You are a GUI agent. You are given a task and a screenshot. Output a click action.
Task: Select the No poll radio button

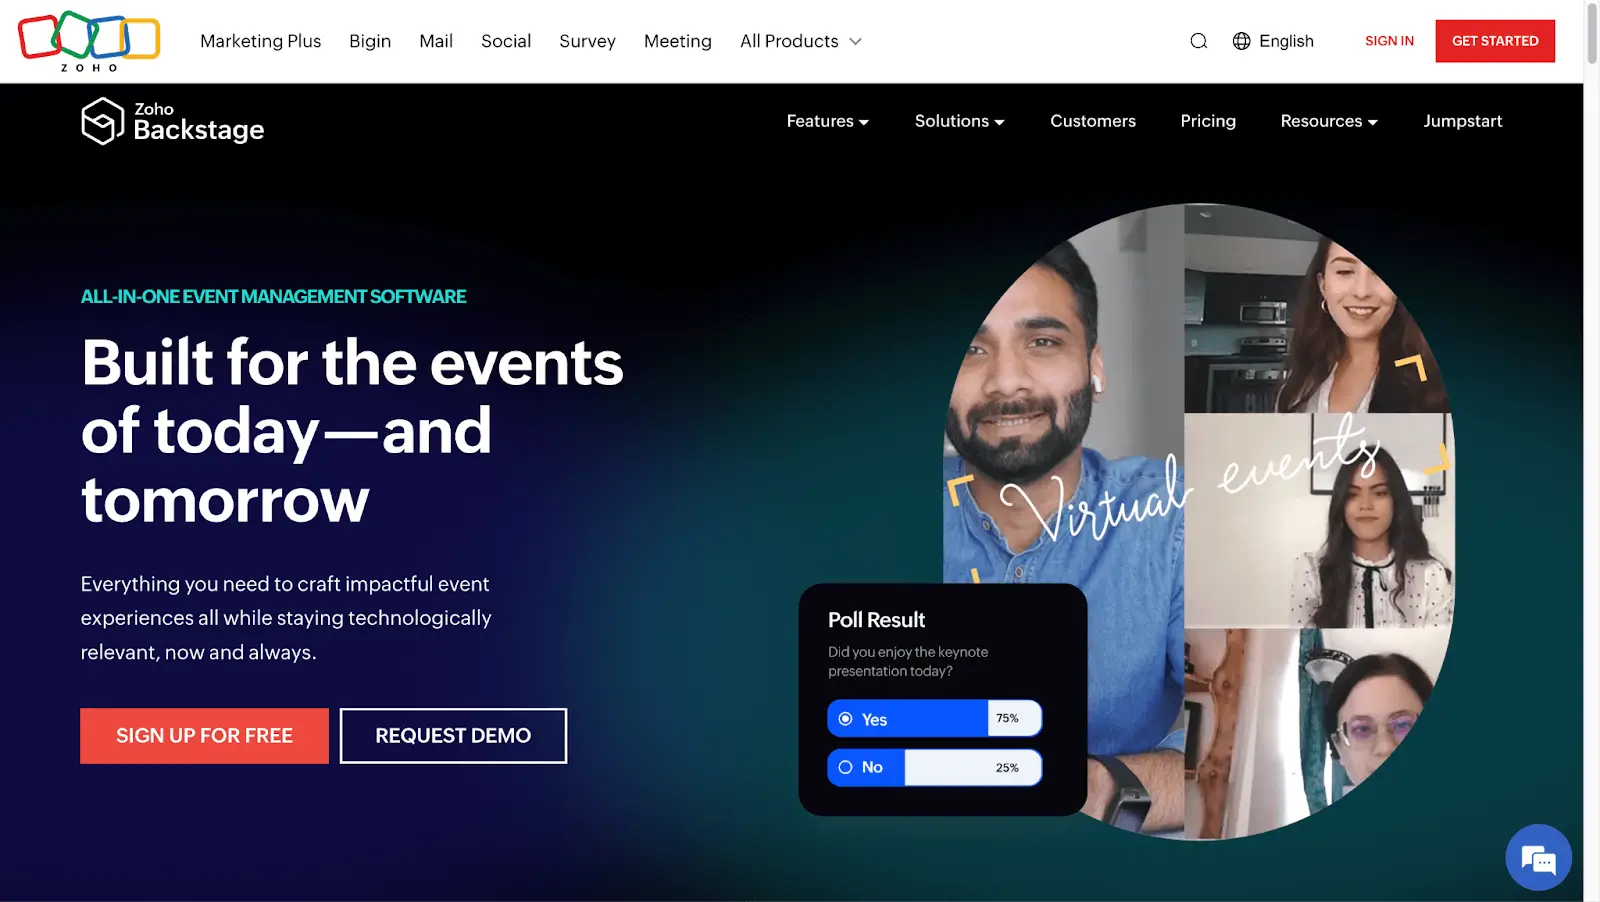pyautogui.click(x=845, y=767)
